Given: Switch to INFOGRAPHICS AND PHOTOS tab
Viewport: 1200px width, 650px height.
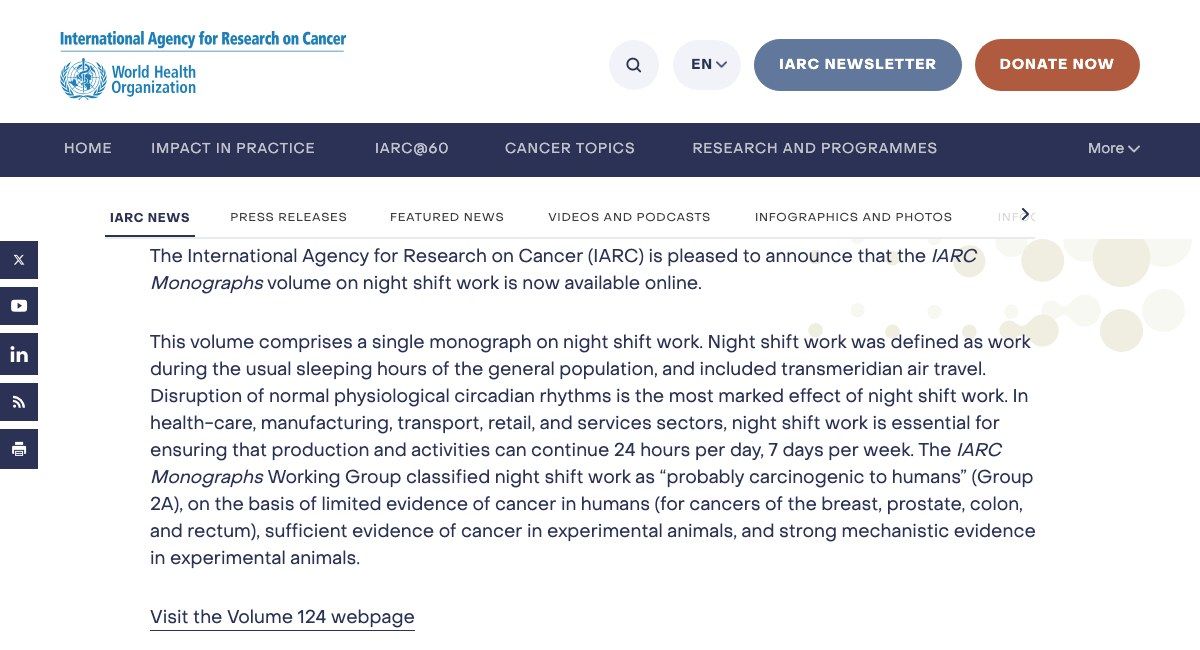Looking at the screenshot, I should [x=853, y=217].
